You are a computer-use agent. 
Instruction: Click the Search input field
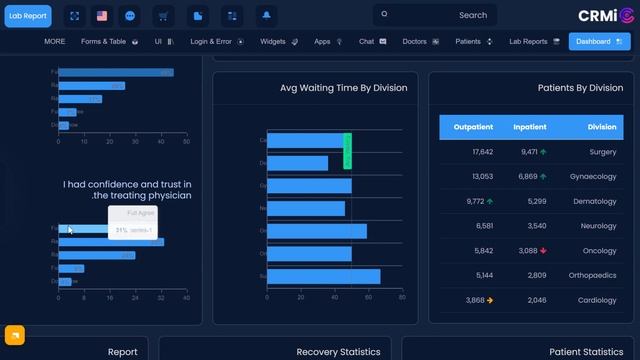tap(435, 16)
